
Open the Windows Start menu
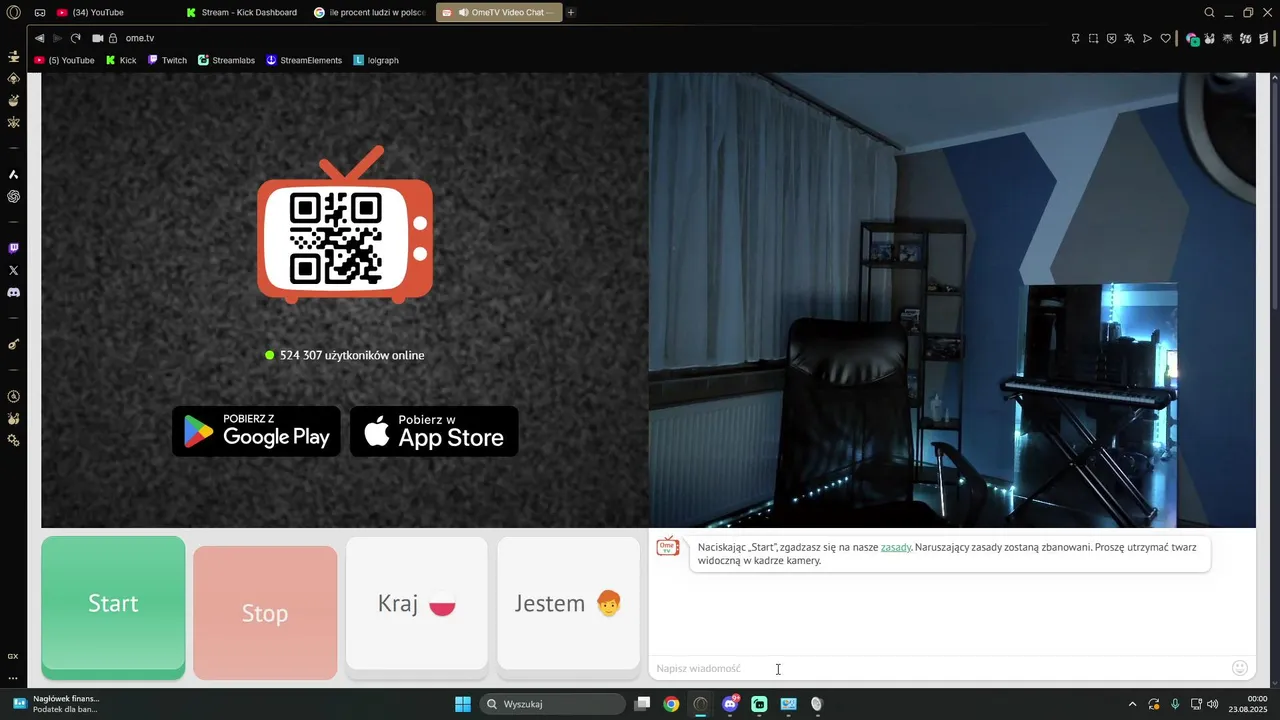[463, 704]
